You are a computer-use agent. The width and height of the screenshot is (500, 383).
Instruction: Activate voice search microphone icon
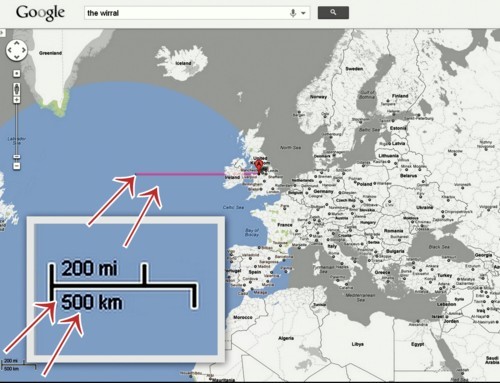(293, 13)
